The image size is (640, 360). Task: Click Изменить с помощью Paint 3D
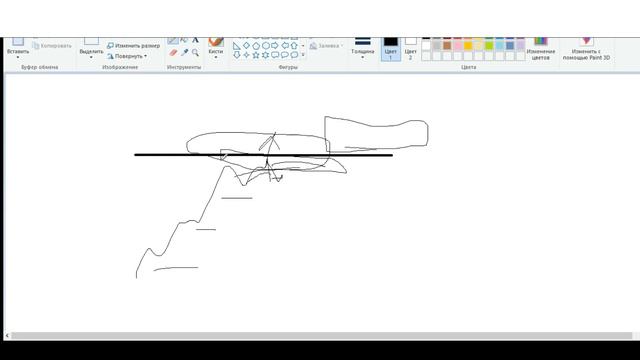pos(586,49)
